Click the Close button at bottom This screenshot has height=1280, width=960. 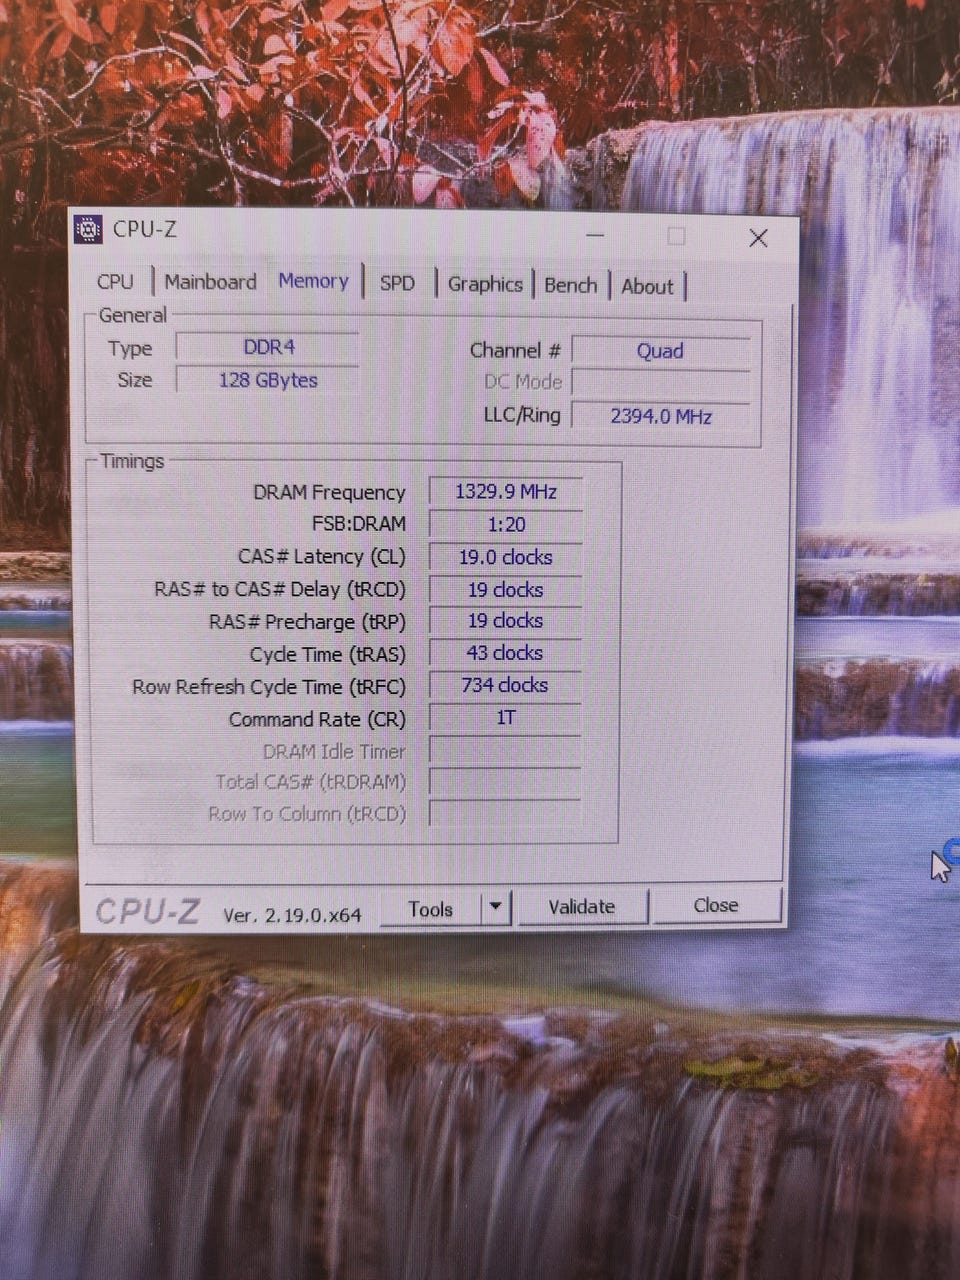(x=716, y=905)
